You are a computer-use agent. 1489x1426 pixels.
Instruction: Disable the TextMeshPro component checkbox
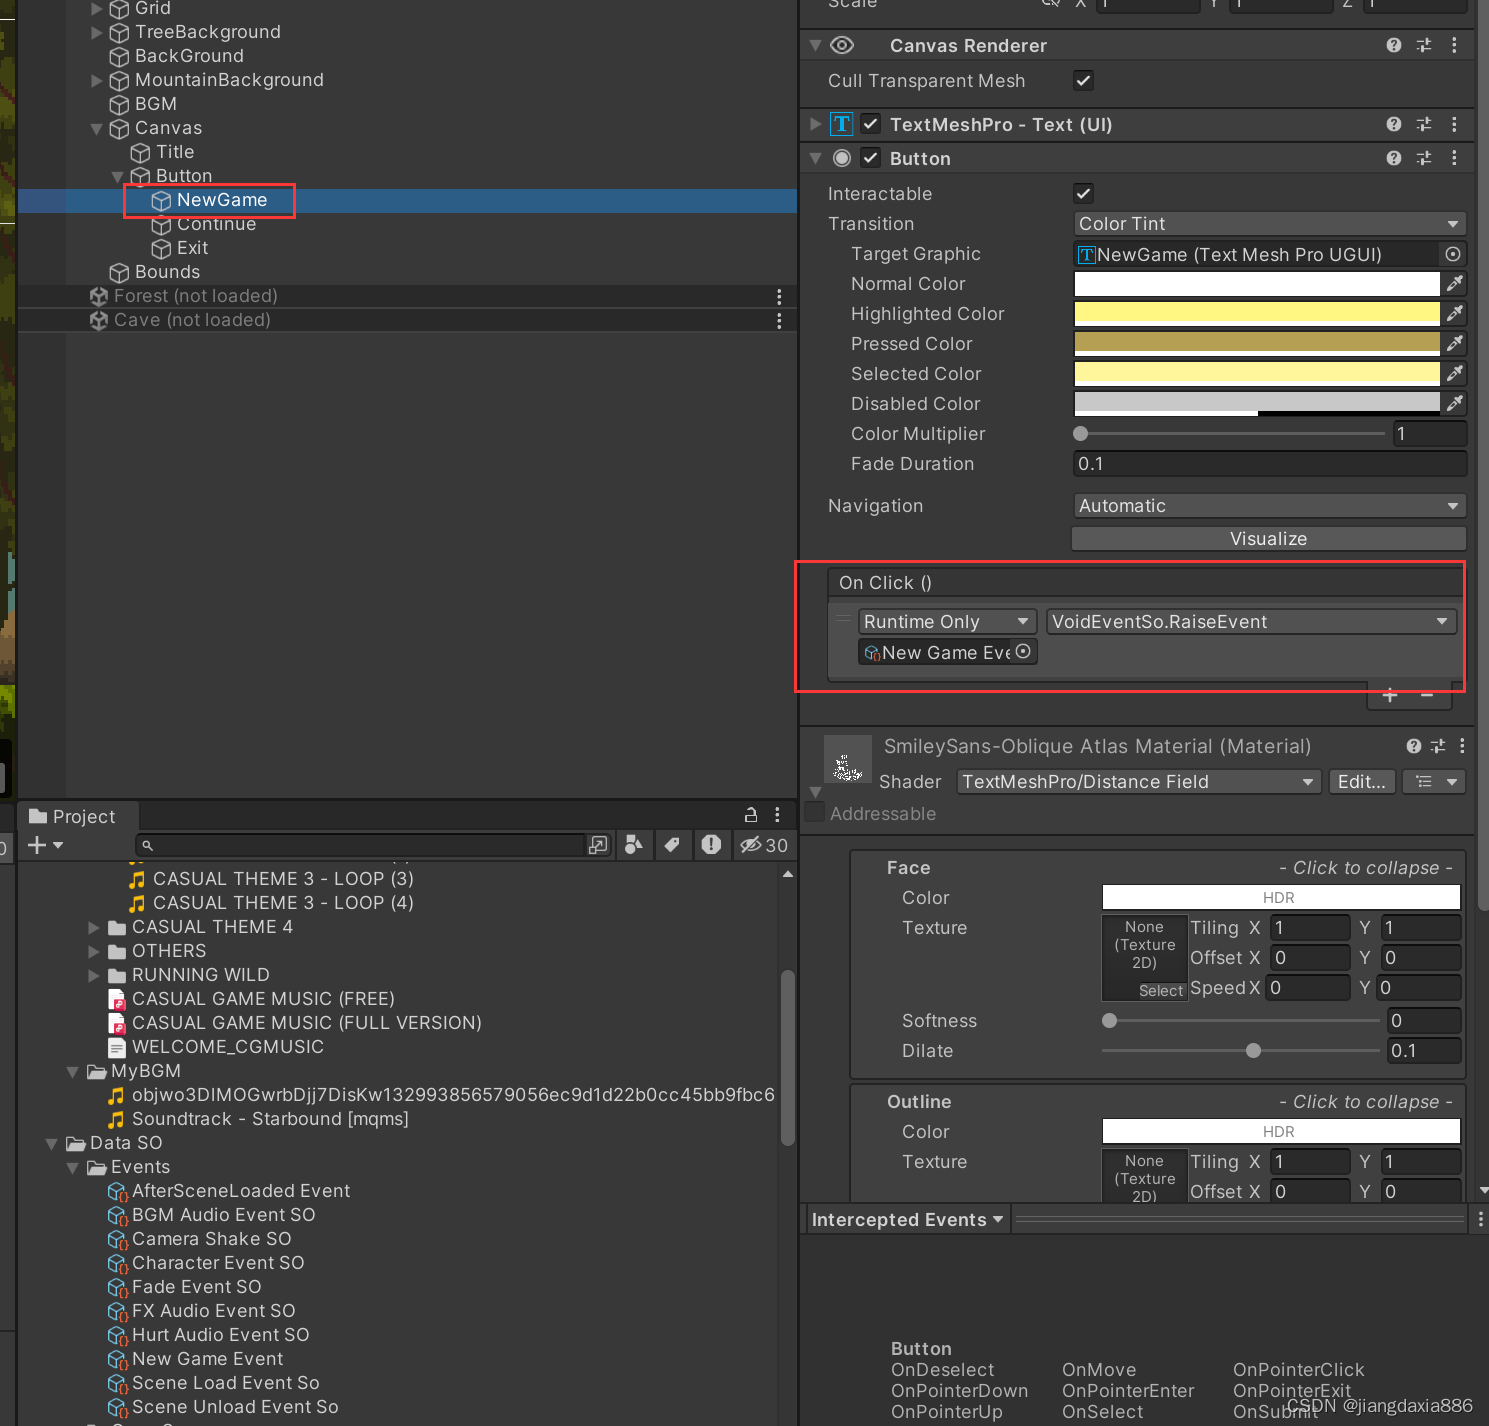871,124
